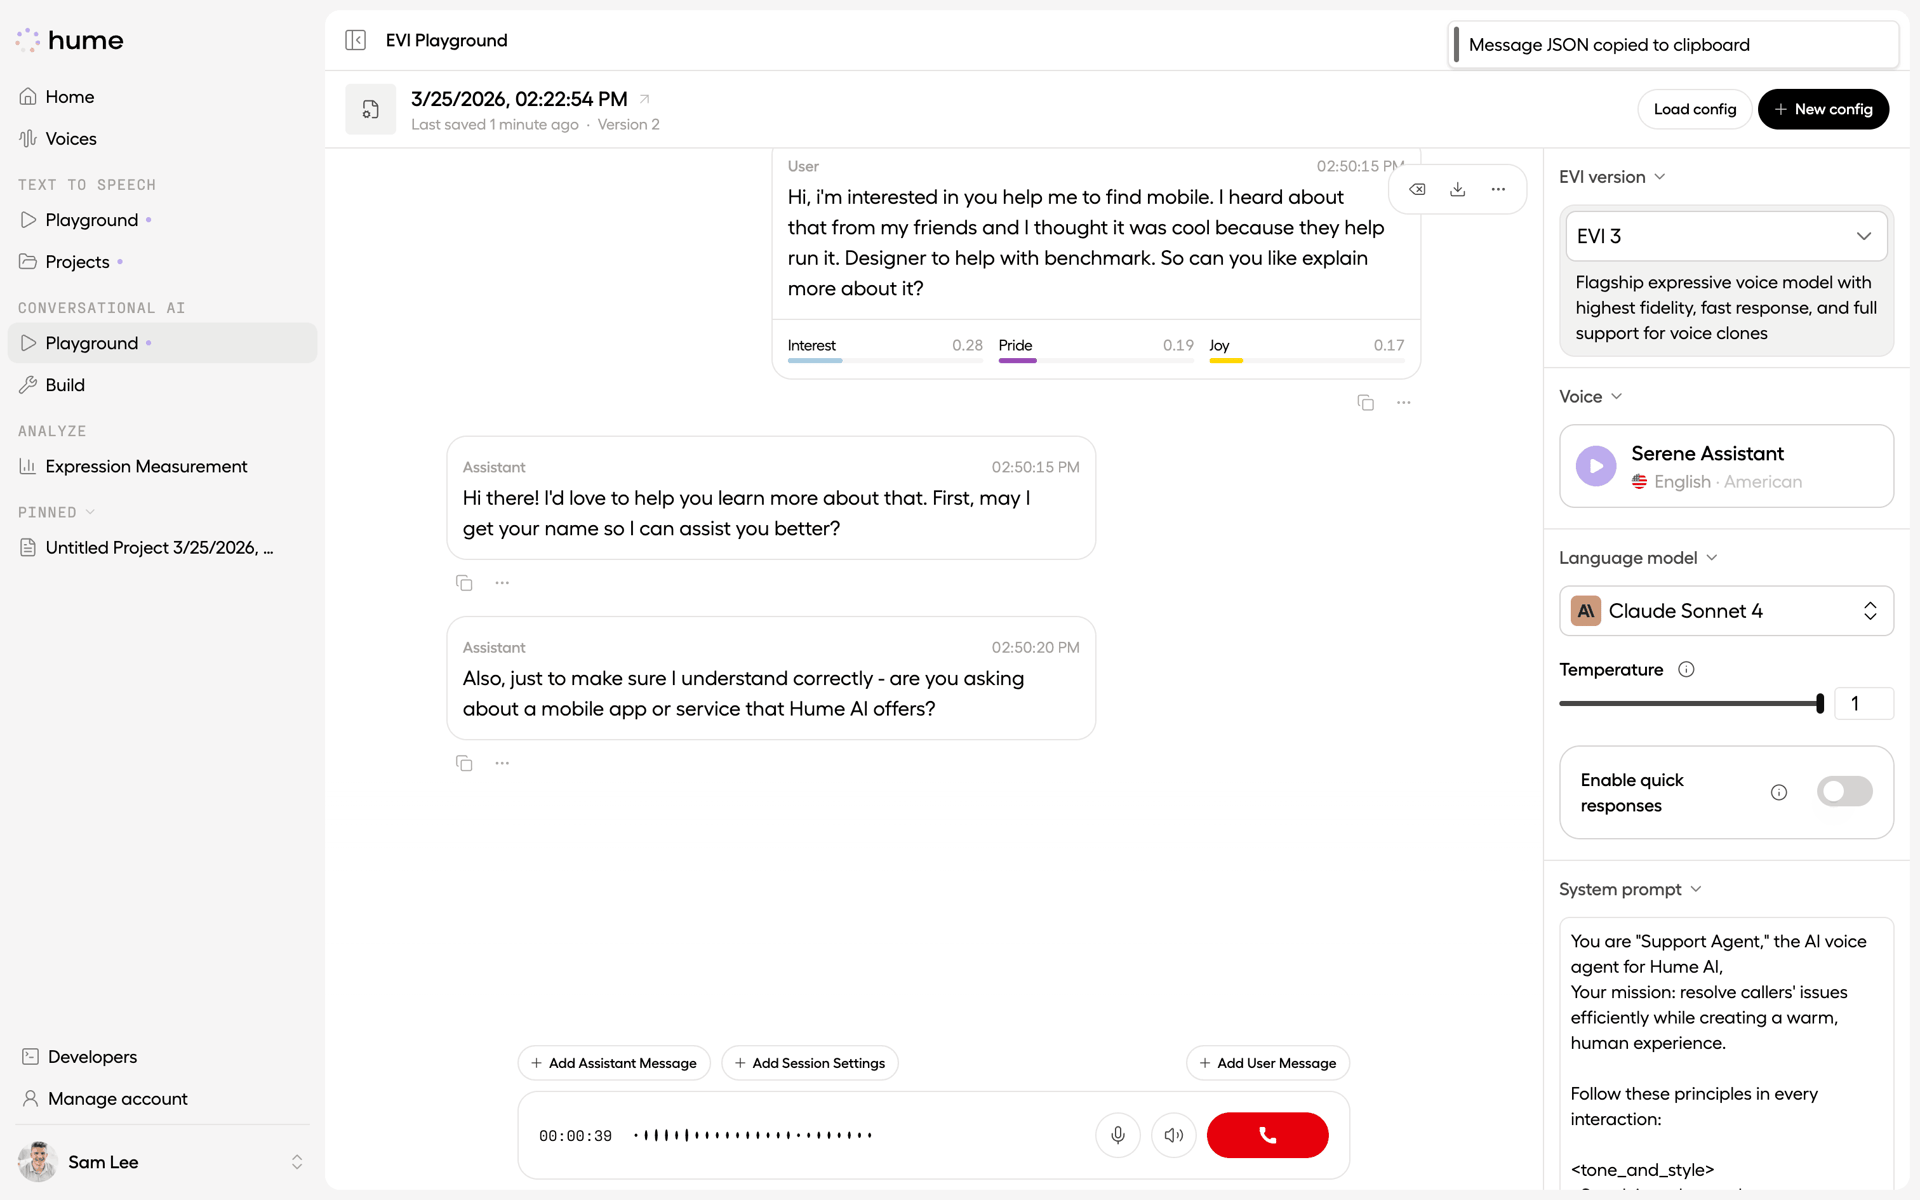The width and height of the screenshot is (1920, 1200).
Task: Copy the user message
Action: click(1365, 402)
